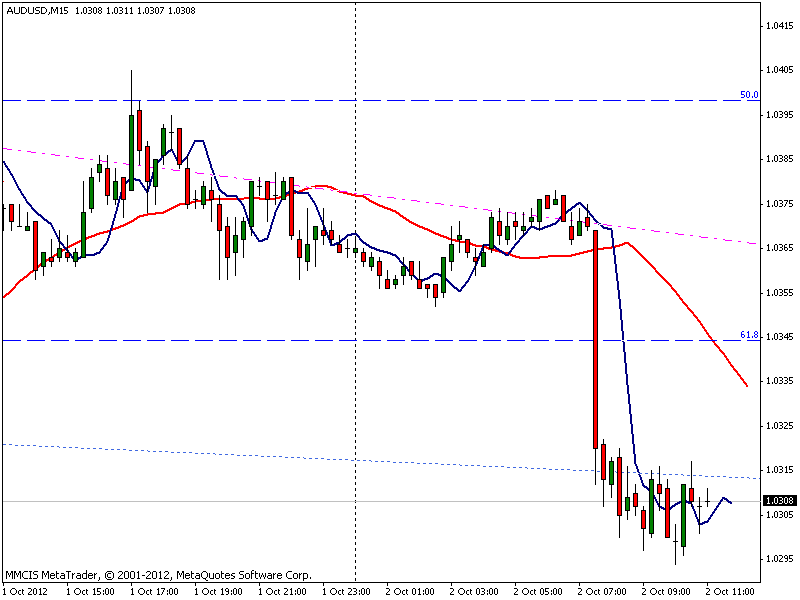Select the vertical dotted period separator line

(x=356, y=291)
